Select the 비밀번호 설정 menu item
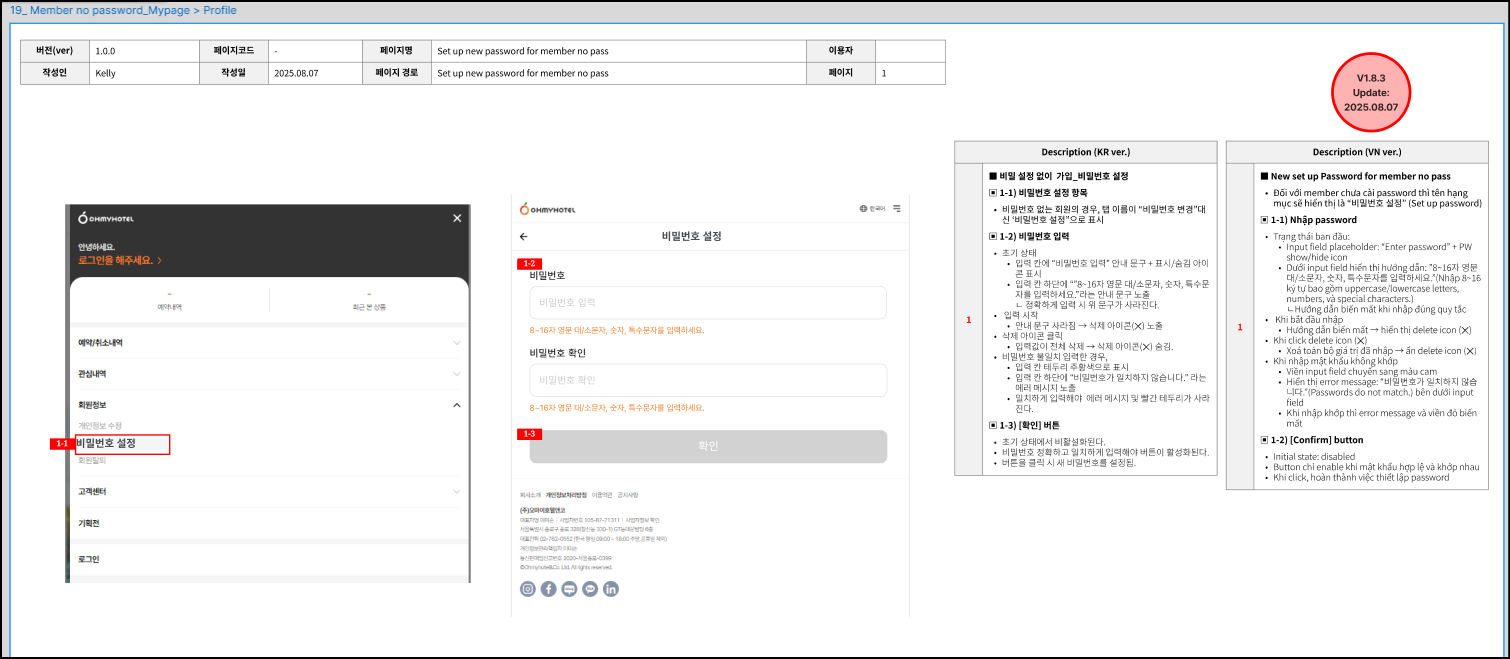 pos(108,443)
